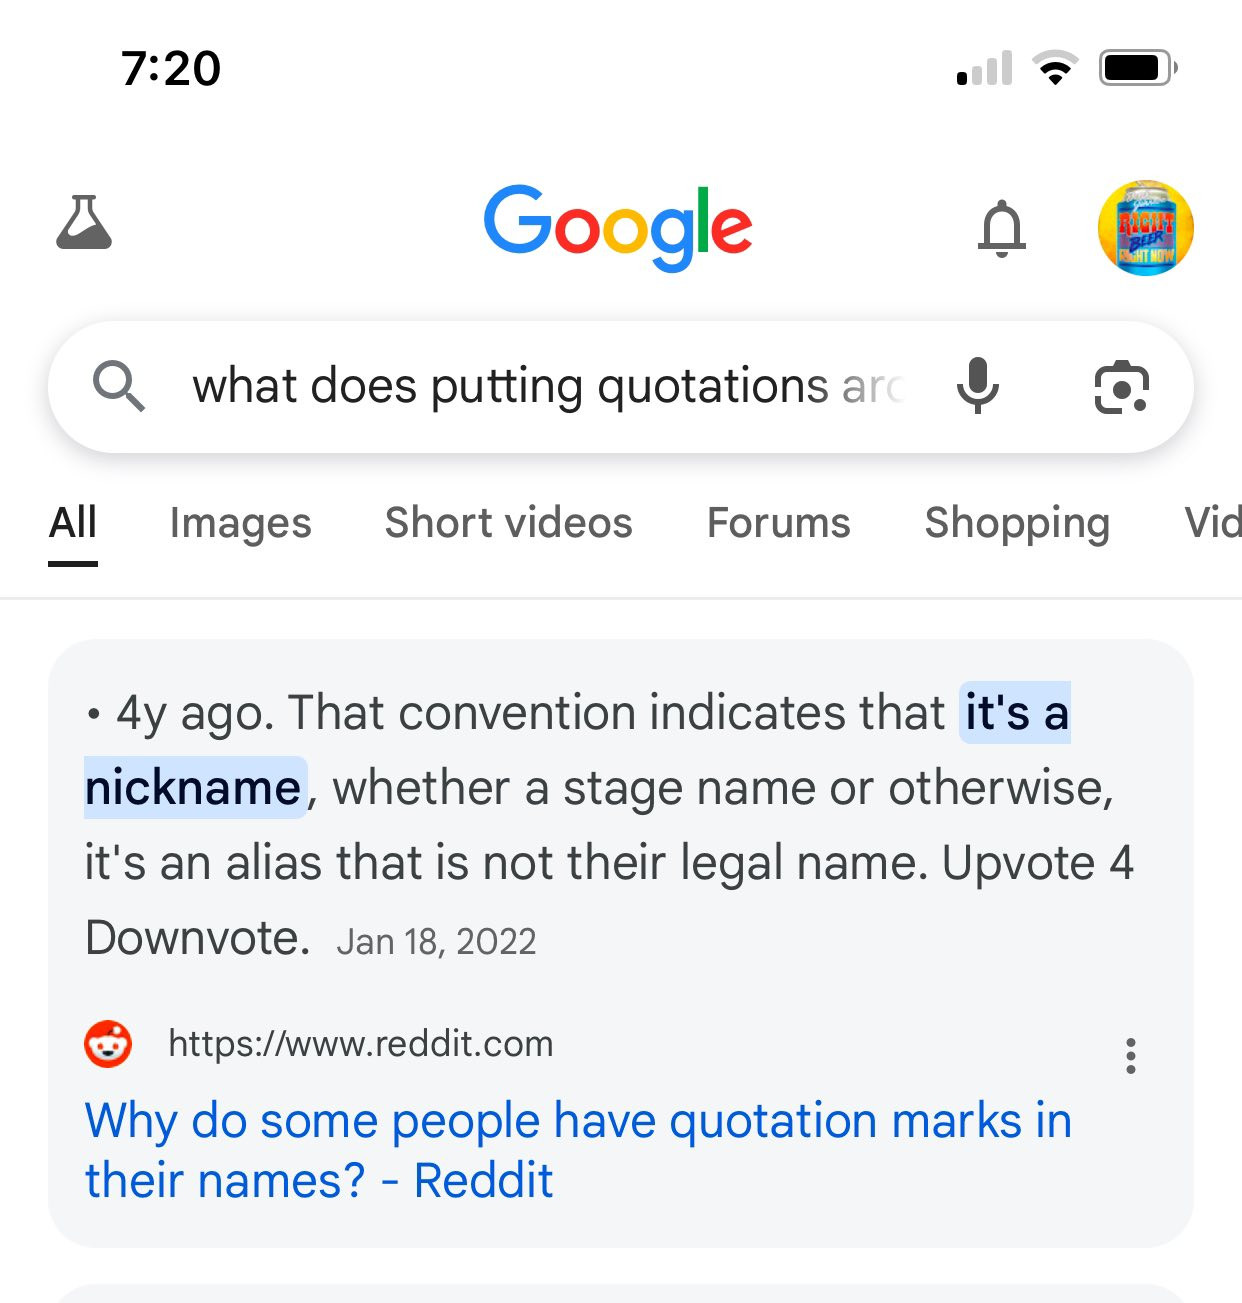Viewport: 1242px width, 1303px height.
Task: Select the partially visible Videos tab
Action: click(x=1212, y=523)
